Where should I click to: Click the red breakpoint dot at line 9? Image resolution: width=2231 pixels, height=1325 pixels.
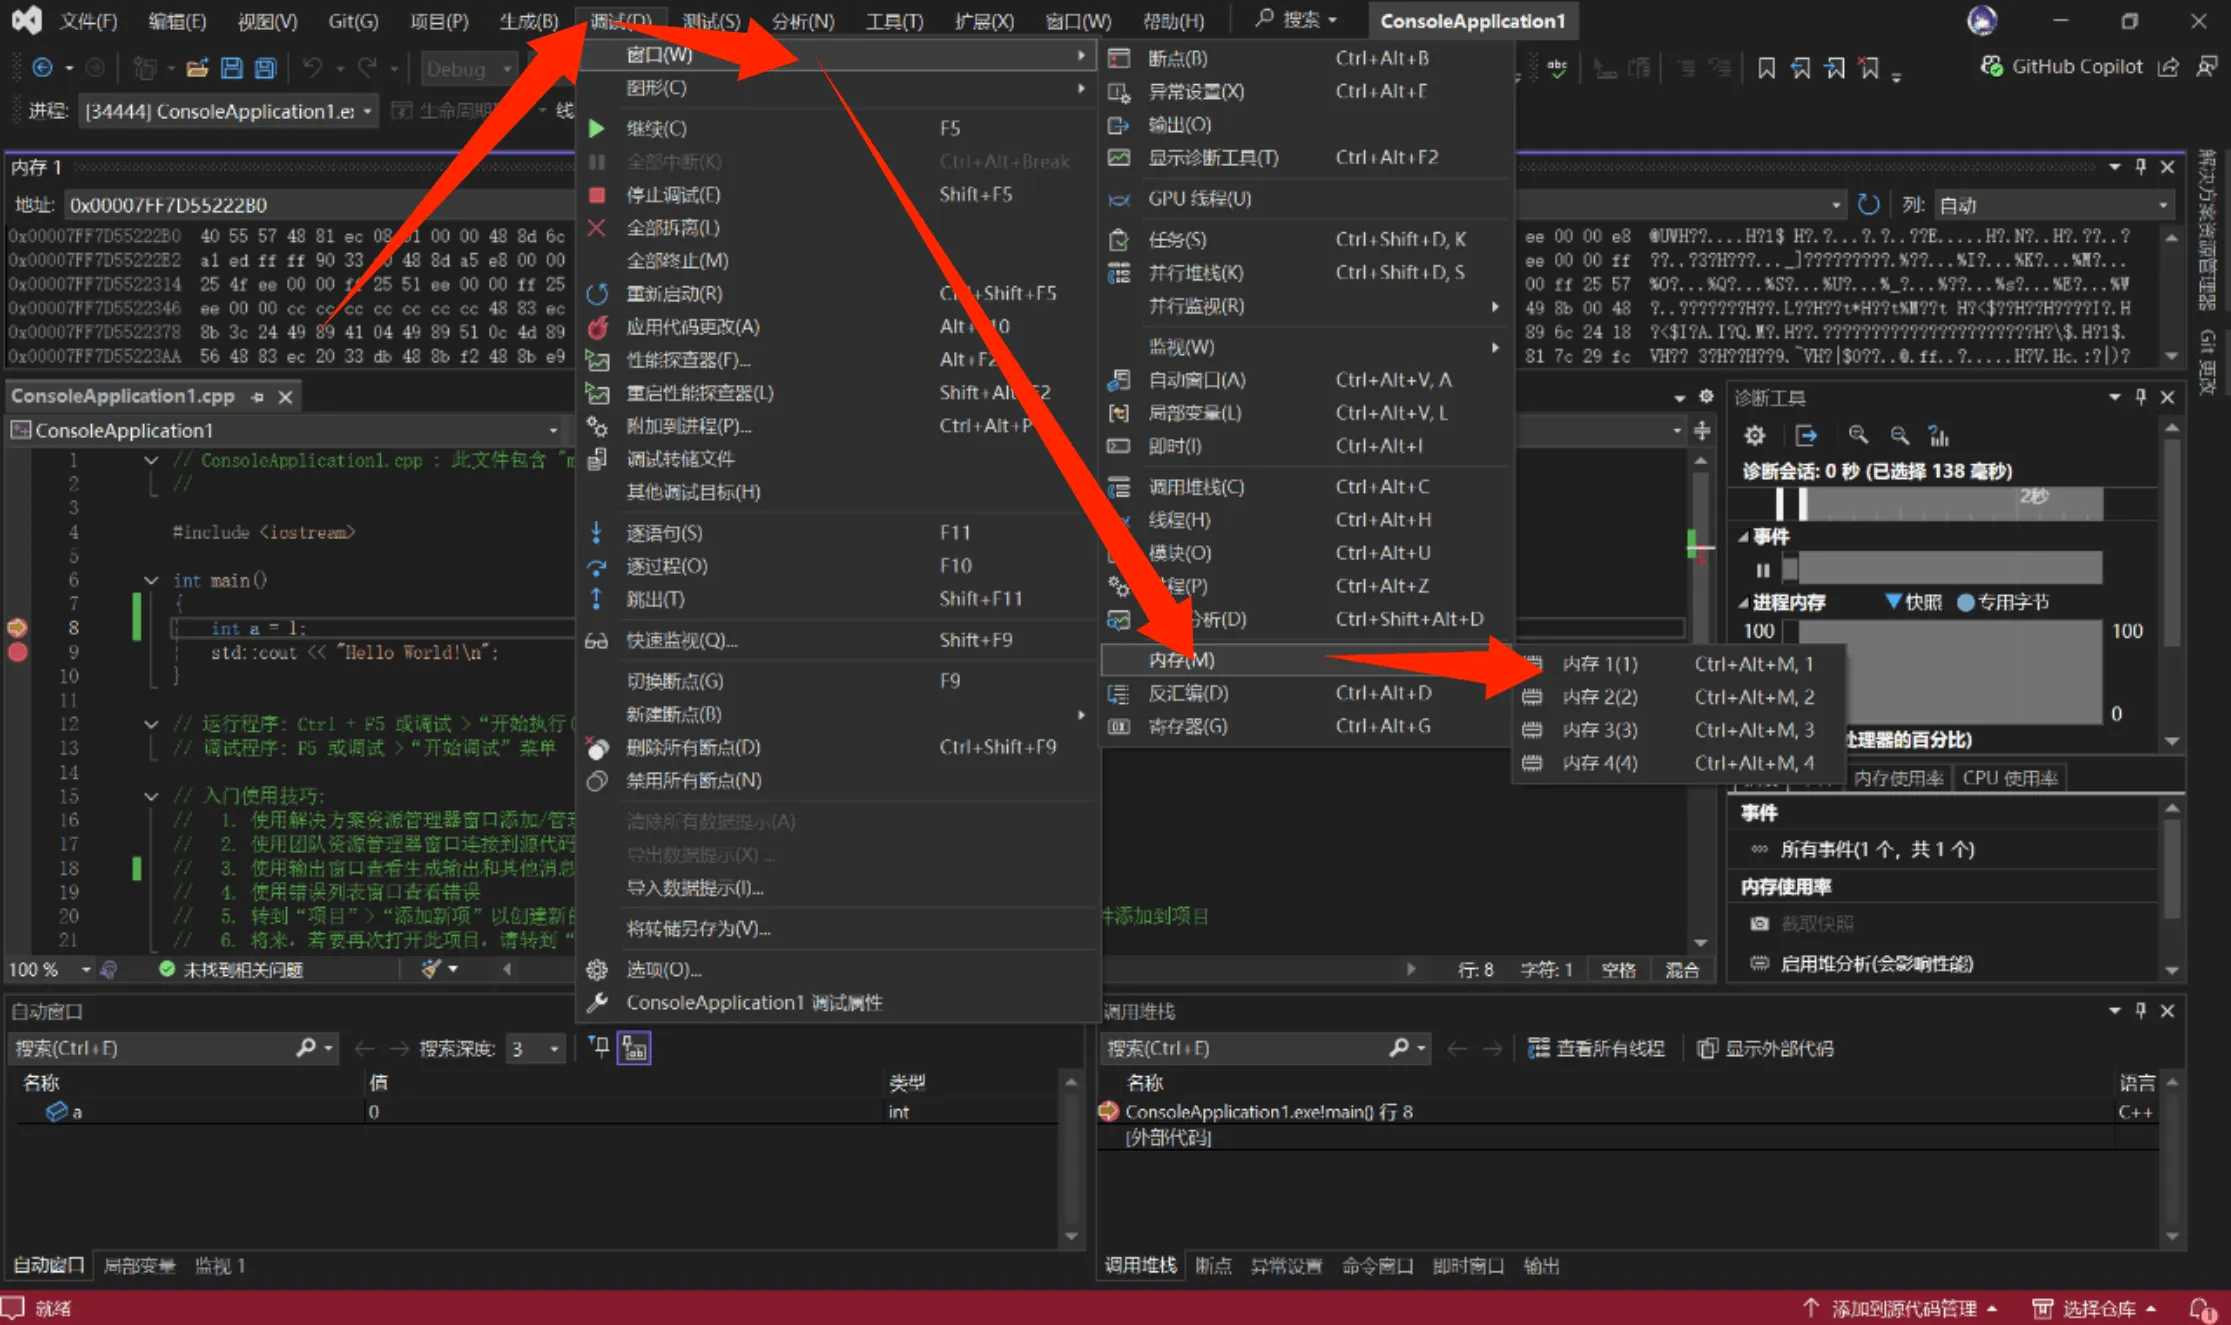tap(17, 652)
